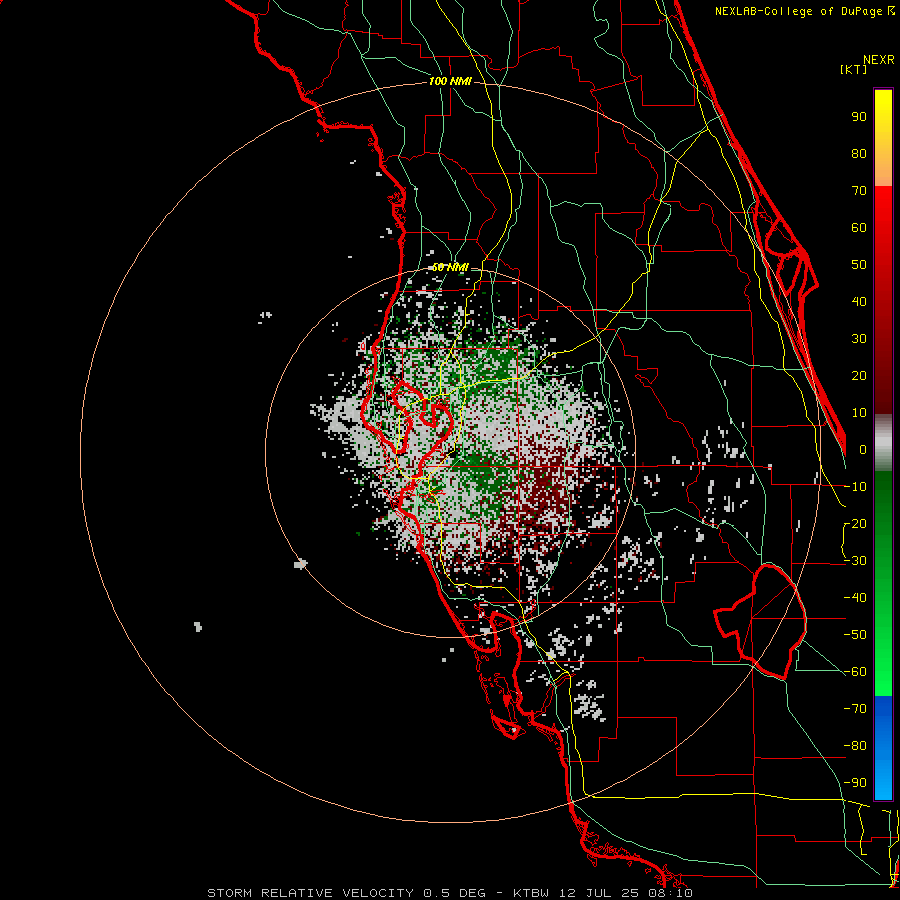Click the positive 60 scale value

click(x=859, y=227)
